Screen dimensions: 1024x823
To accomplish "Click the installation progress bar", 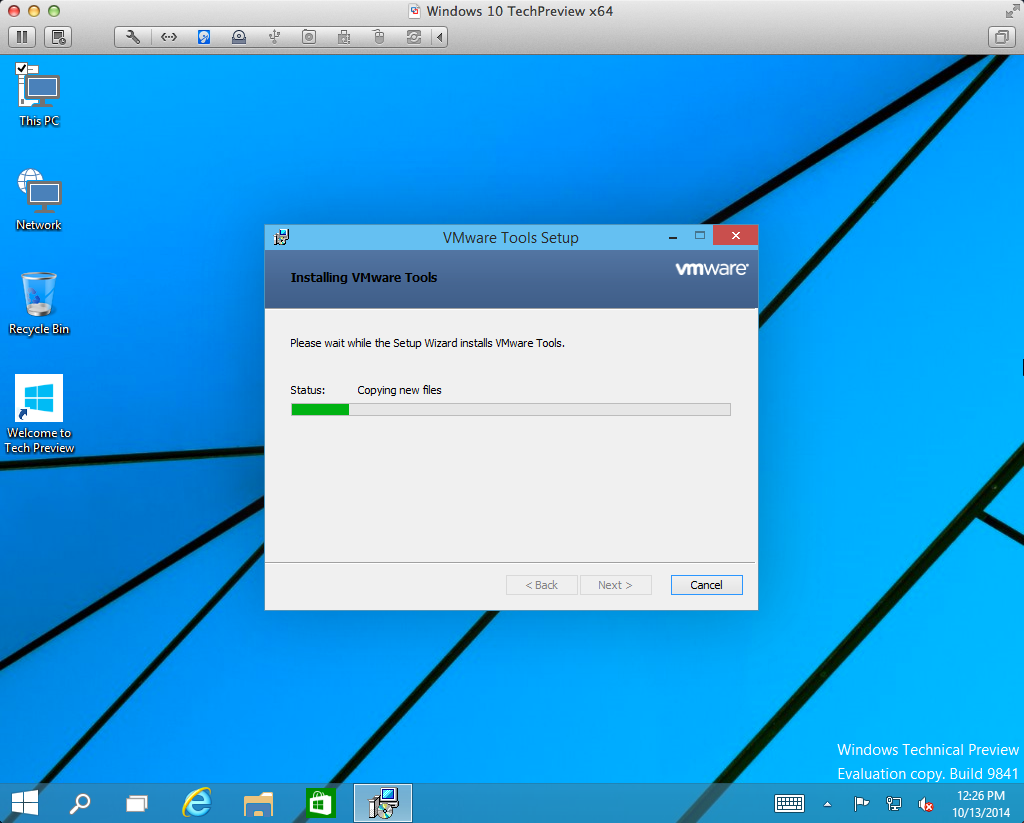I will pos(511,410).
